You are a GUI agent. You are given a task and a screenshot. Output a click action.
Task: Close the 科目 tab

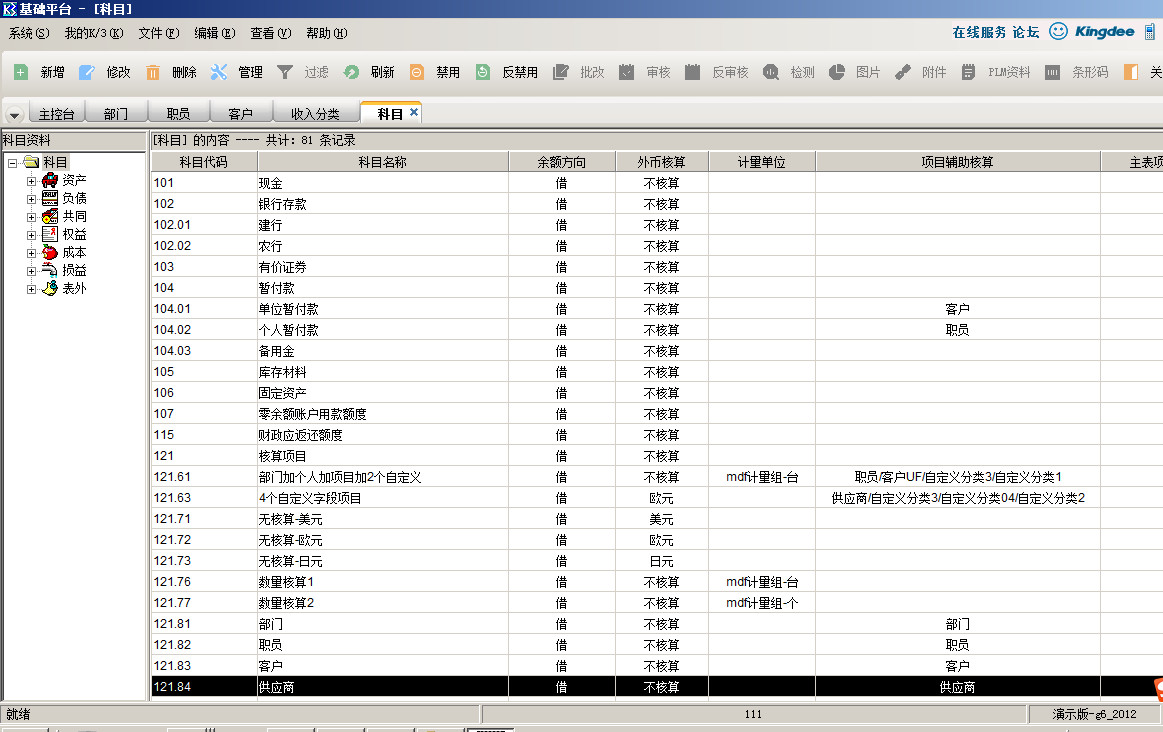click(414, 113)
